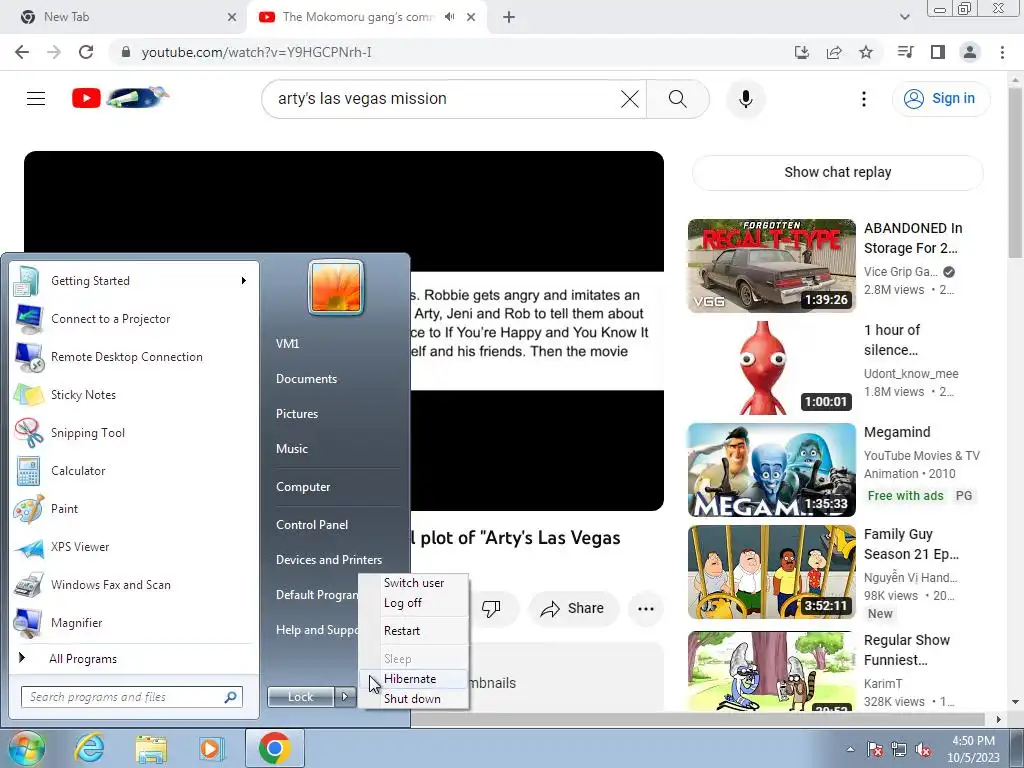Open Chrome media controls icon

pos(906,52)
